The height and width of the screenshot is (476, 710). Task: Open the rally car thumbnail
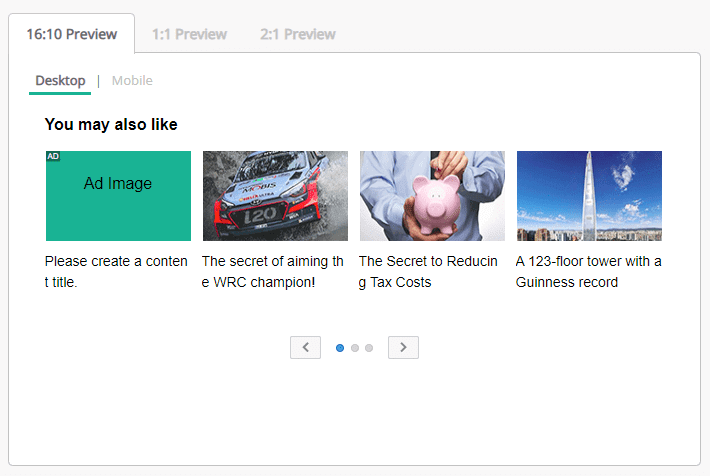[x=275, y=196]
